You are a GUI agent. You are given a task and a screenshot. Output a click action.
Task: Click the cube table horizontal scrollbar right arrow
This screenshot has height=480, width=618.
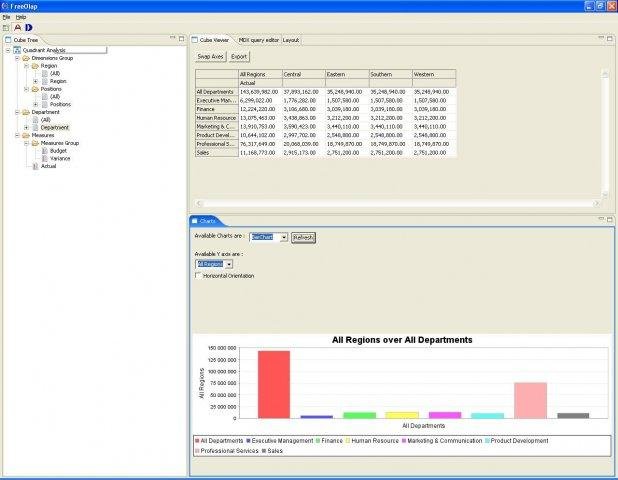coord(596,203)
